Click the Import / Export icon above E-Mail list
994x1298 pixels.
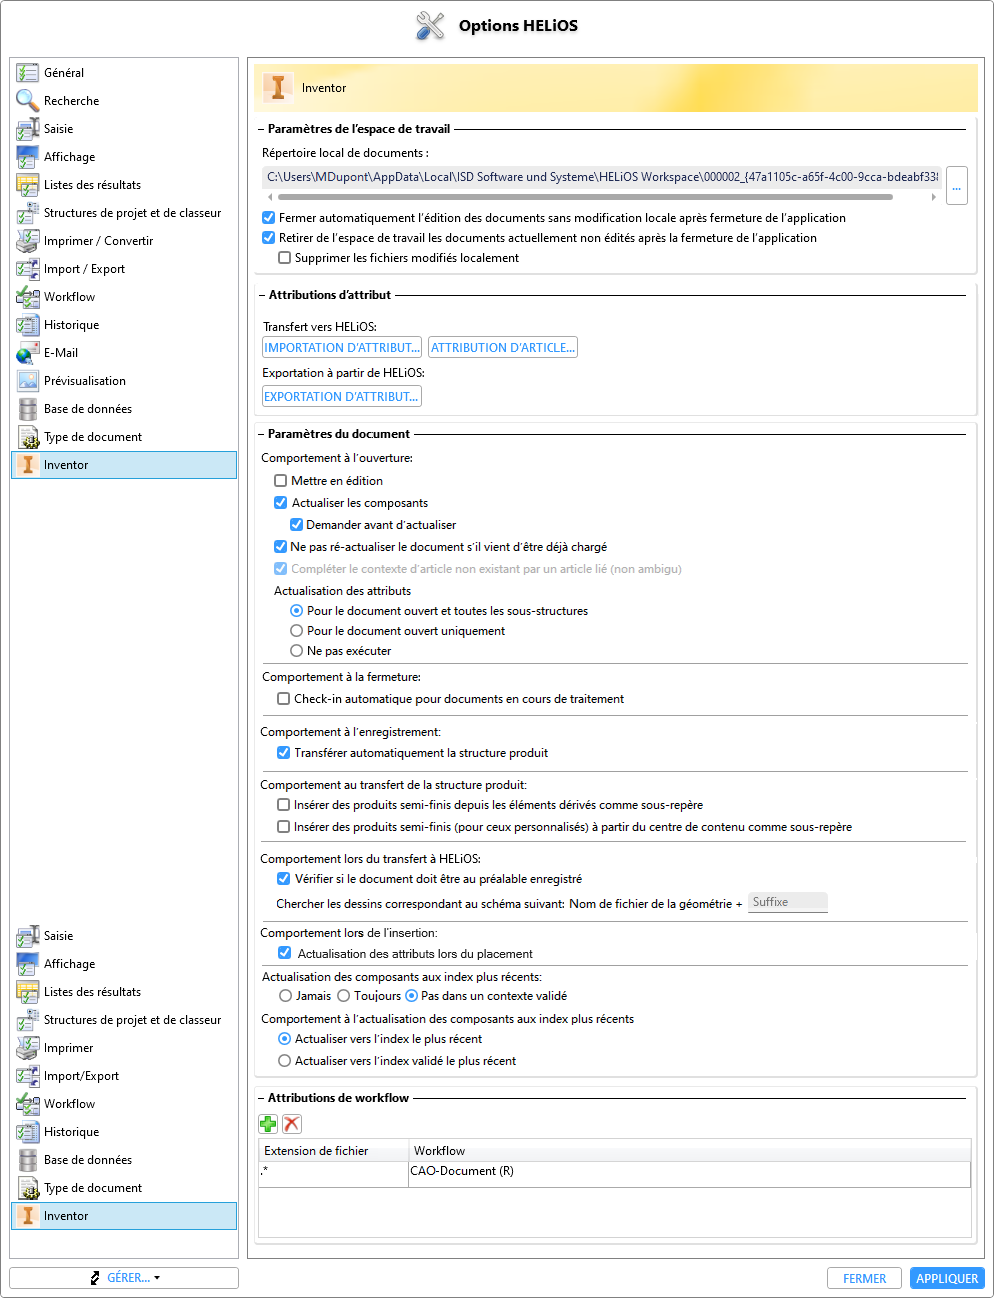pyautogui.click(x=27, y=269)
